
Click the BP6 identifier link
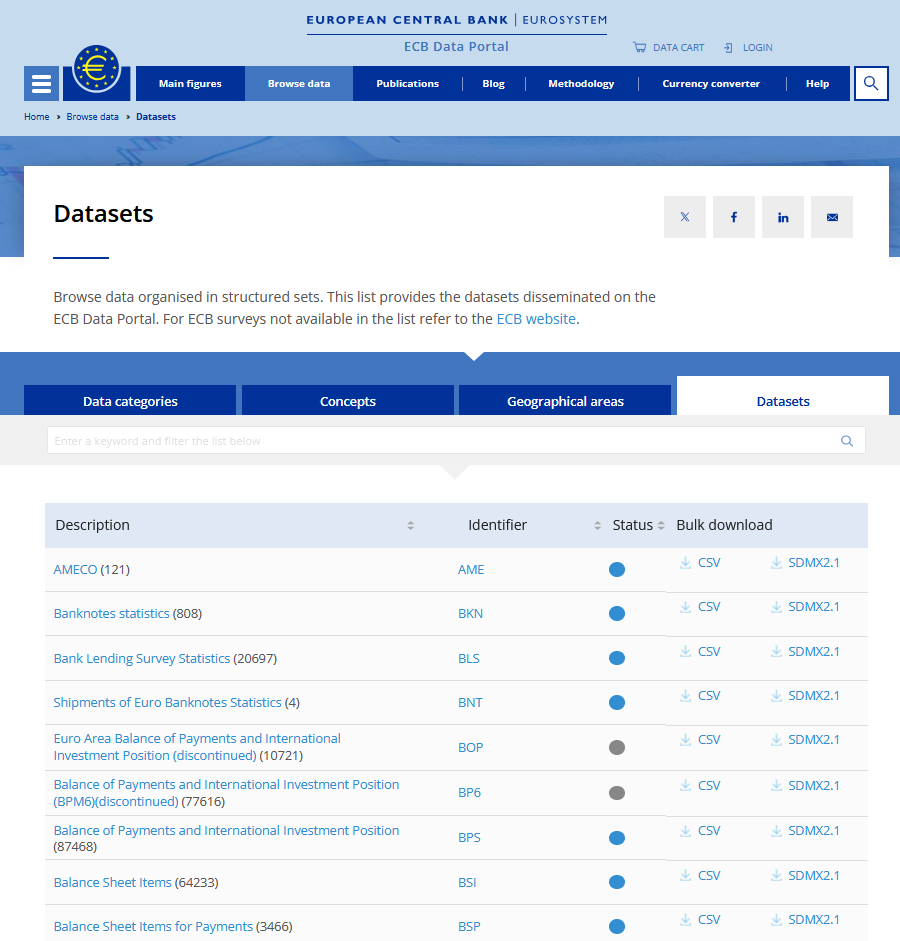click(x=469, y=792)
